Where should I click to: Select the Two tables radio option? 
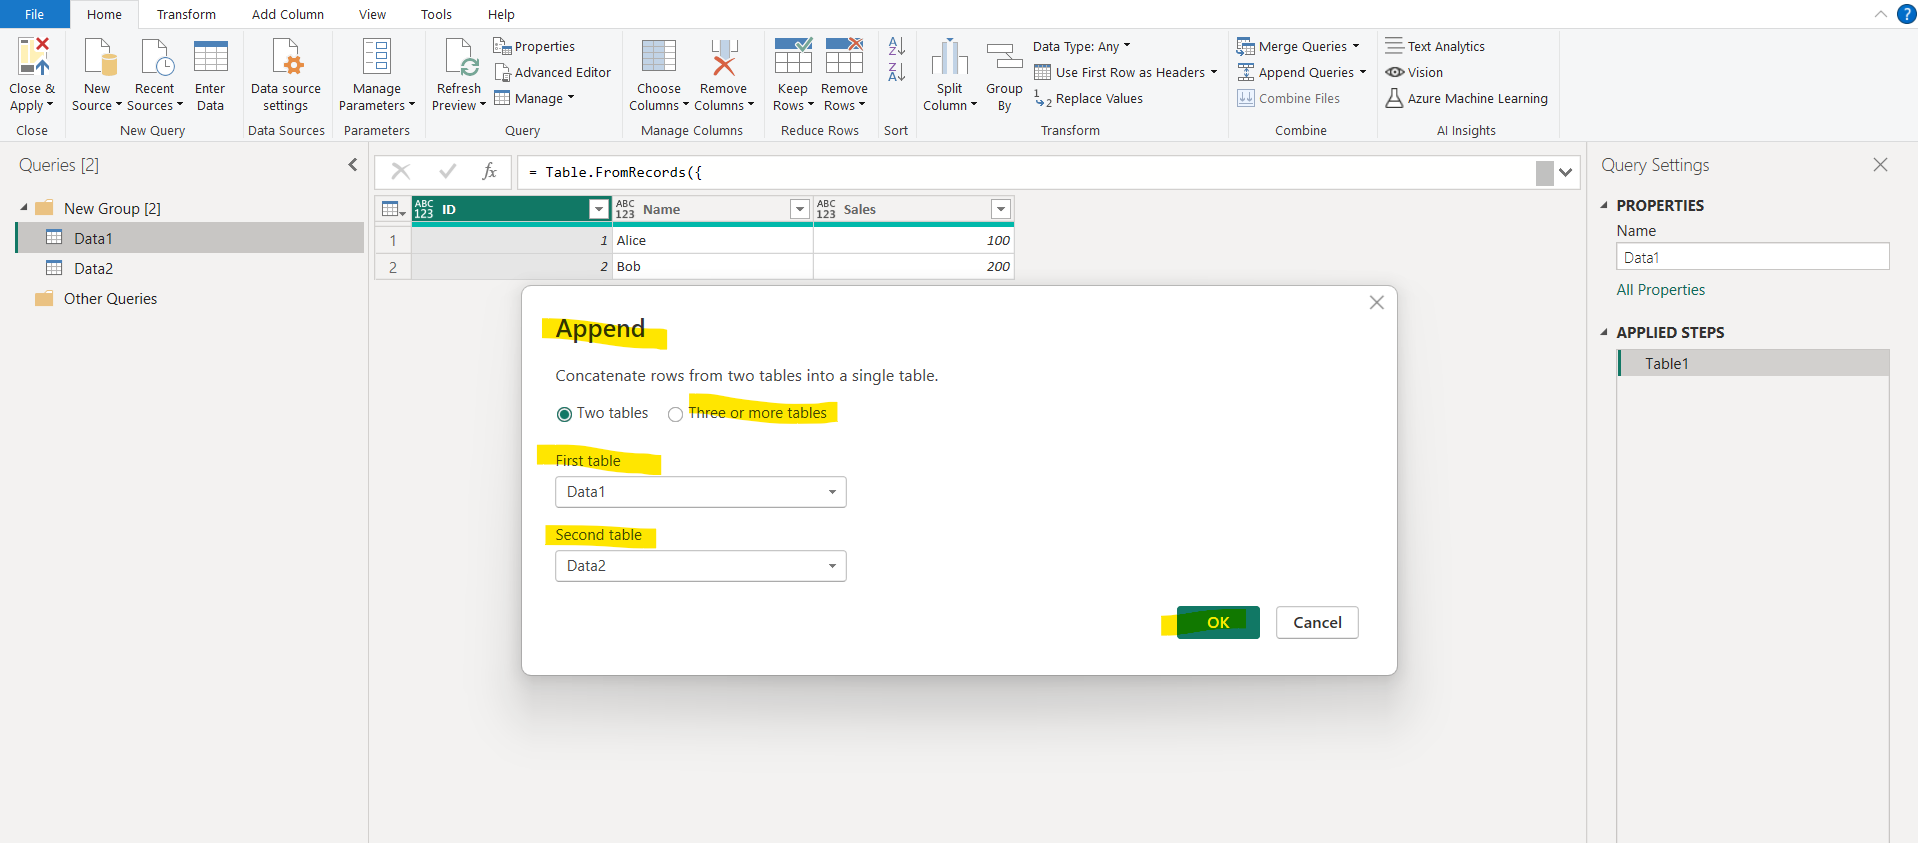coord(565,414)
